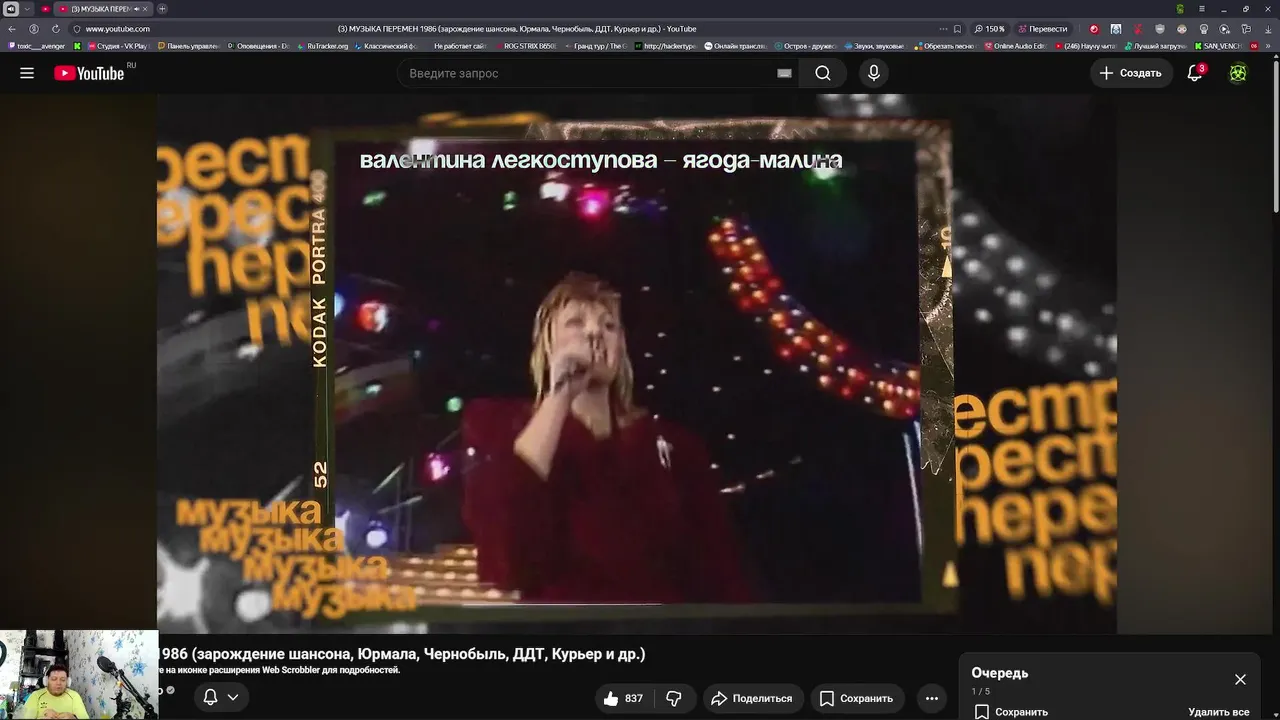The width and height of the screenshot is (1280, 720).
Task: Open the Оповещения bookmark
Action: pos(258,46)
